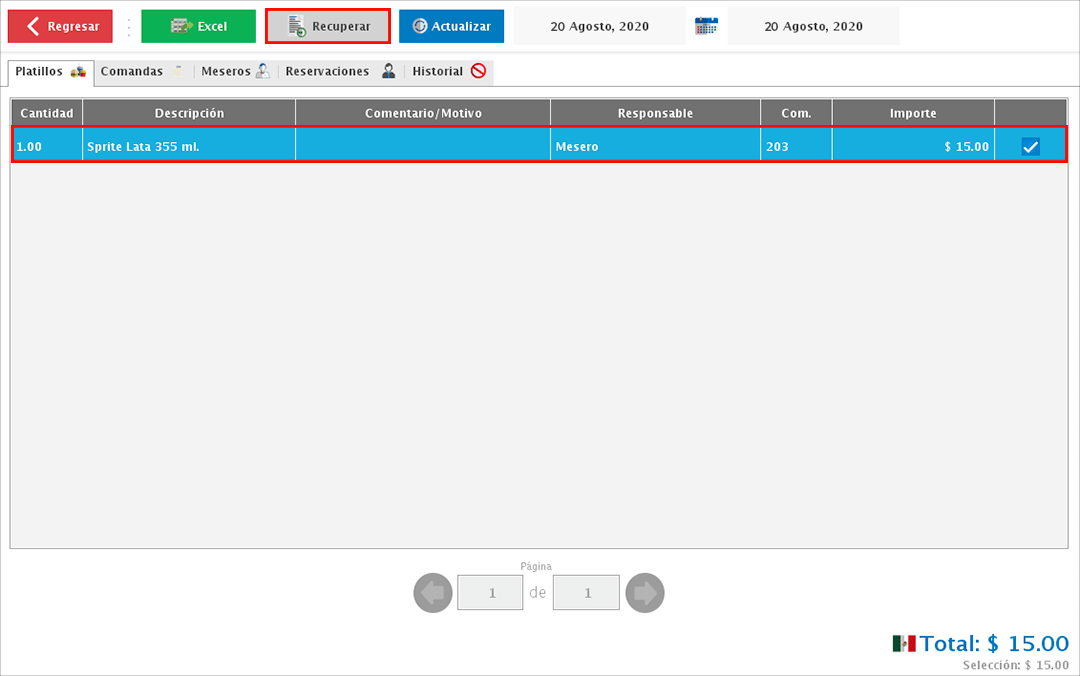
Task: Click the Regresar back button
Action: click(60, 26)
